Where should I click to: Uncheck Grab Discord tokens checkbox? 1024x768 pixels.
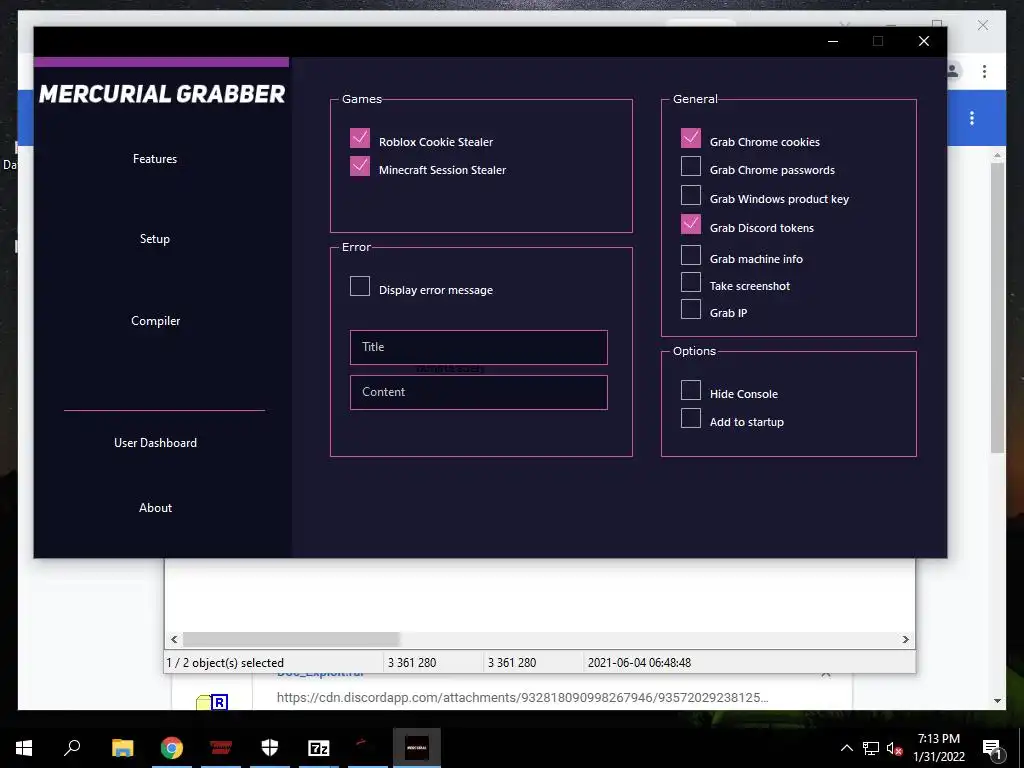(x=691, y=224)
